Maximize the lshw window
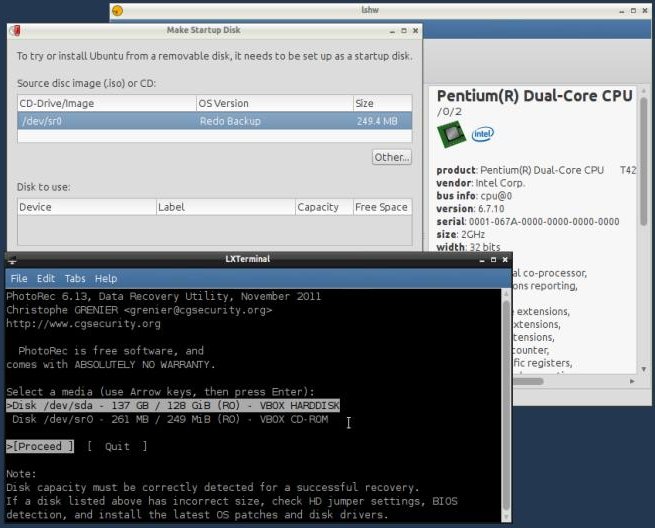The image size is (655, 528). [x=633, y=11]
